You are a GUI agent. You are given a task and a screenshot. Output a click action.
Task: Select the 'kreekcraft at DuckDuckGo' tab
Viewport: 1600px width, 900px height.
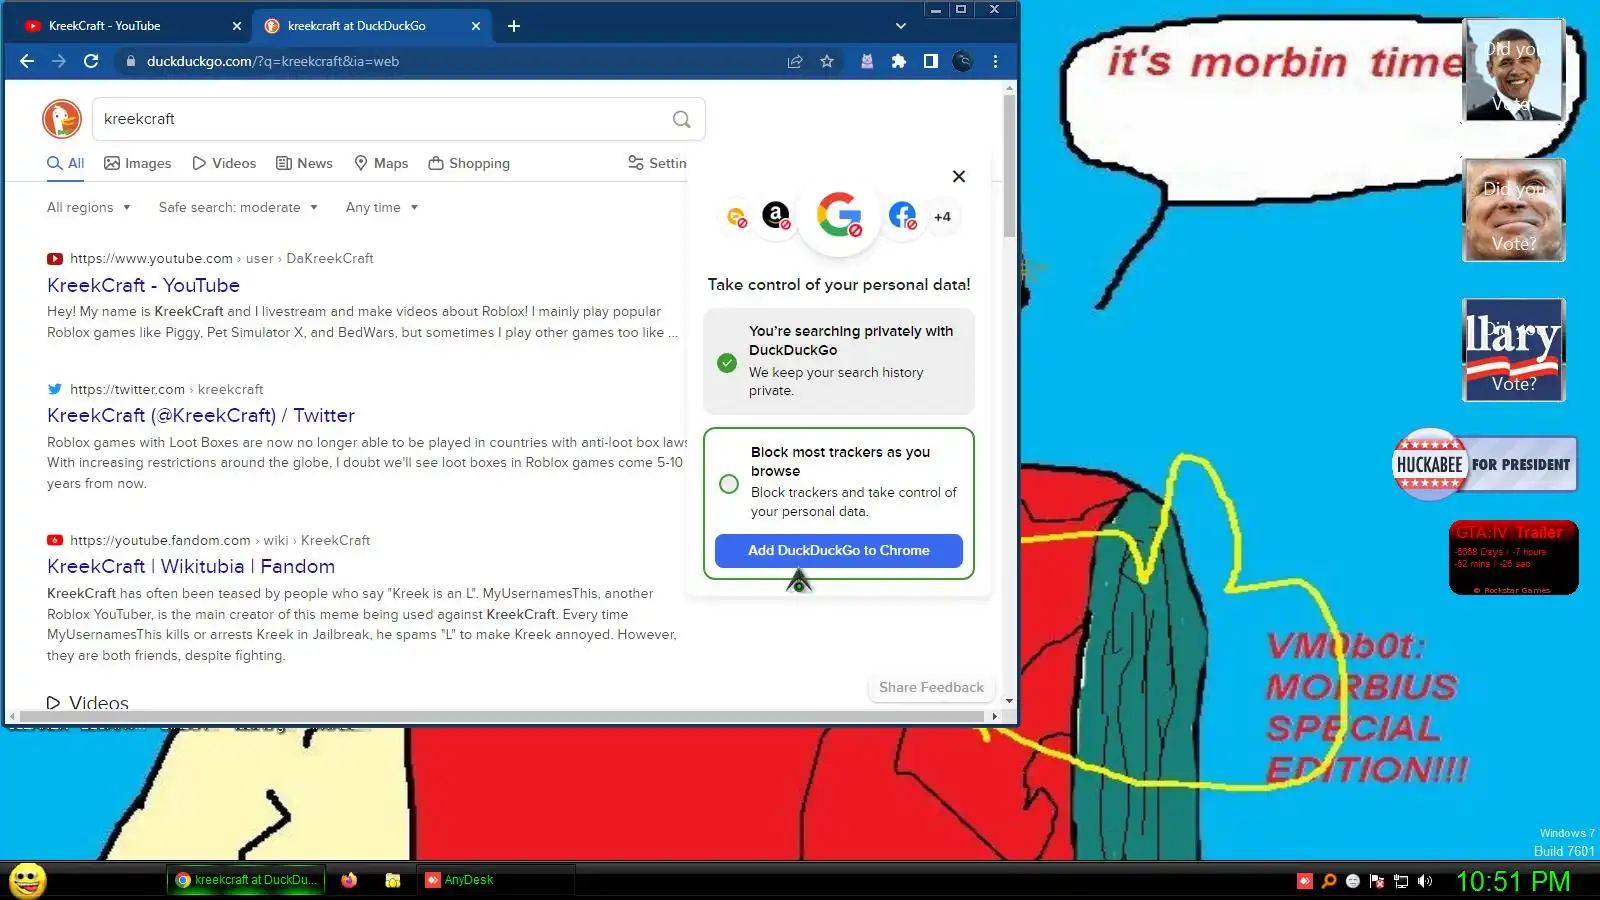372,26
